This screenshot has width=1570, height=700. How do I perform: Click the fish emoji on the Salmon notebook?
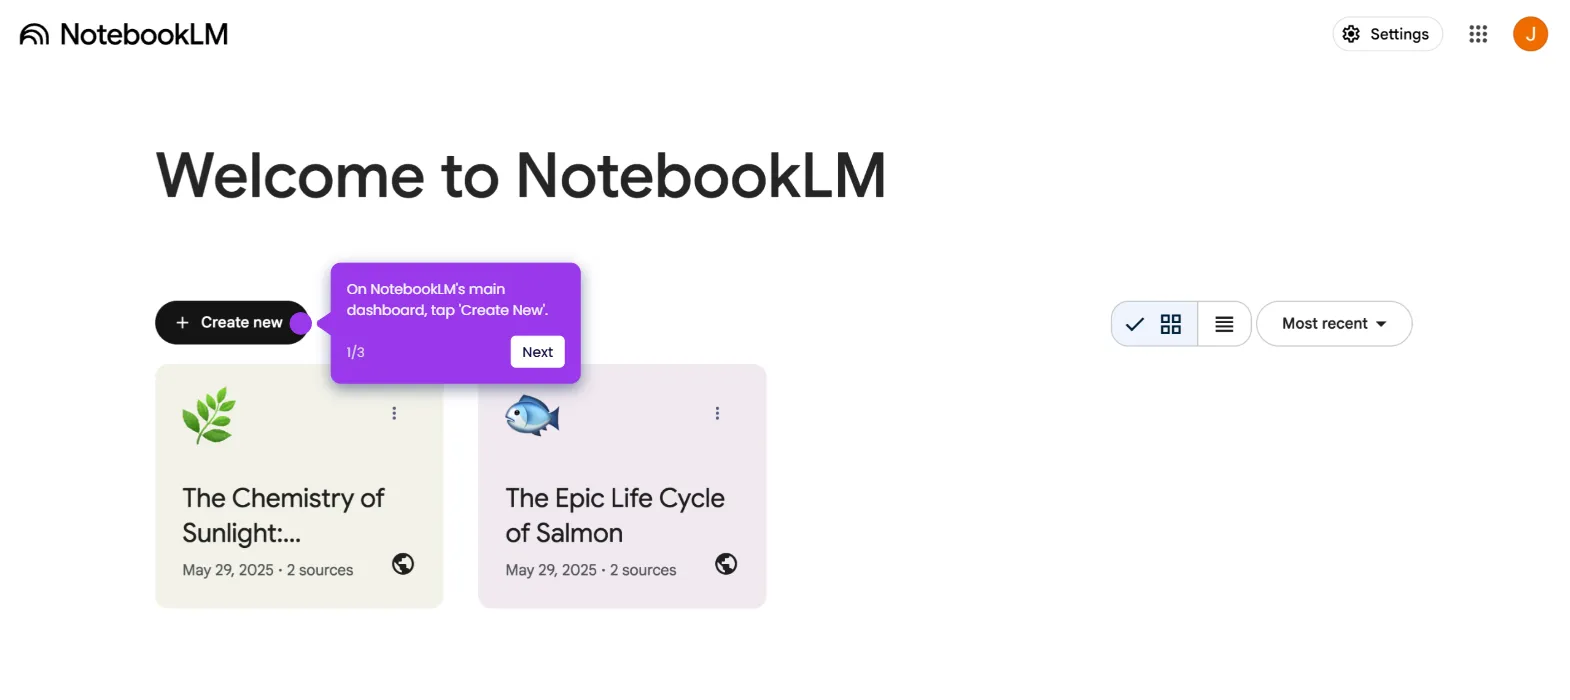[532, 415]
